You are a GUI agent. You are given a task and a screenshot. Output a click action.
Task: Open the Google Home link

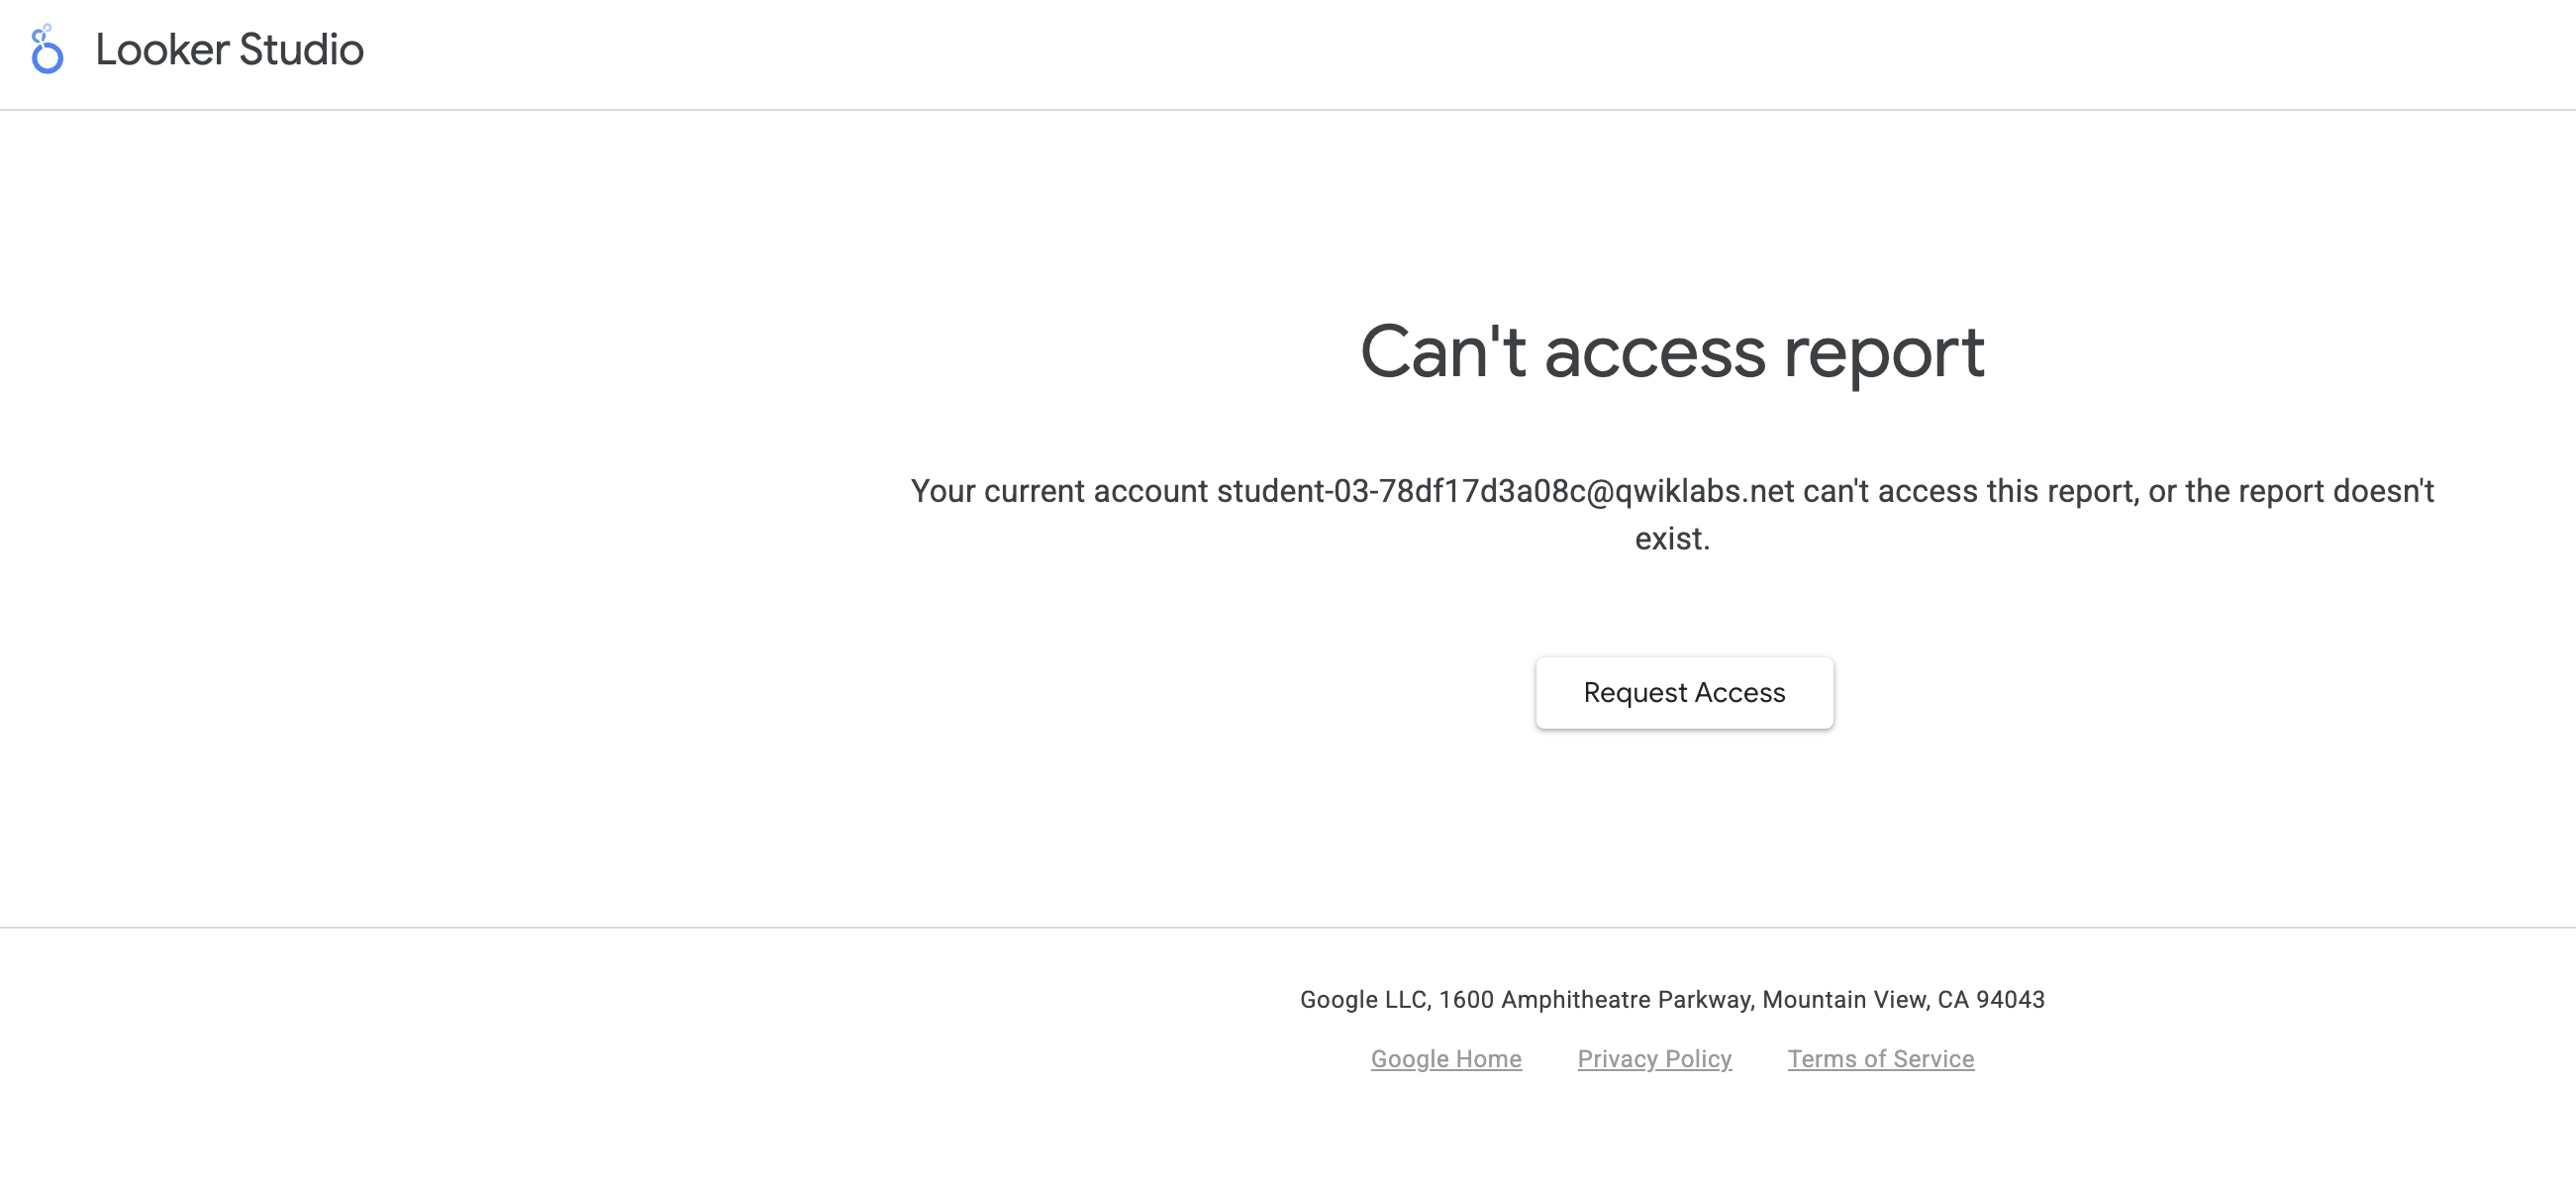point(1445,1057)
